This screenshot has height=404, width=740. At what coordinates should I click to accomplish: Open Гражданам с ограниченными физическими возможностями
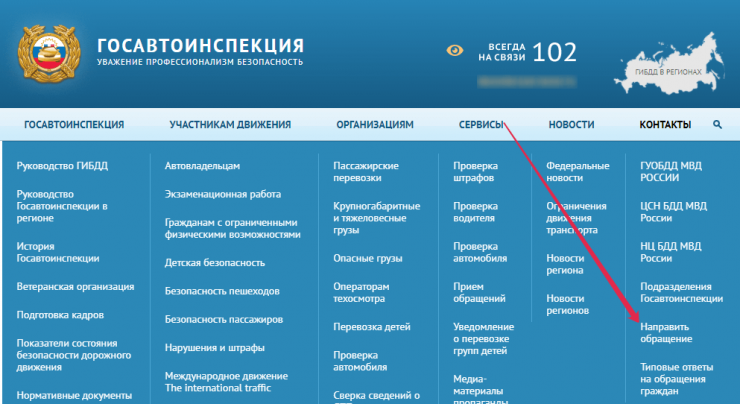[233, 228]
